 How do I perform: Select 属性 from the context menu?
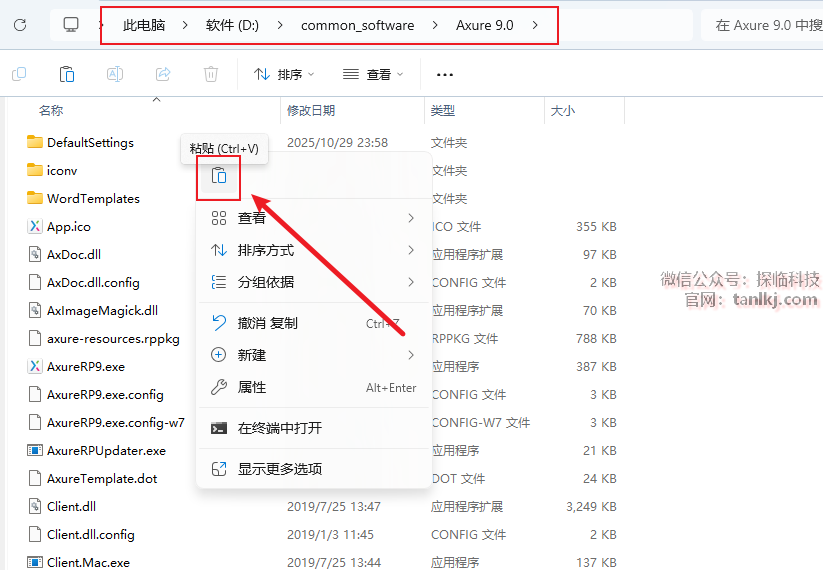(252, 387)
